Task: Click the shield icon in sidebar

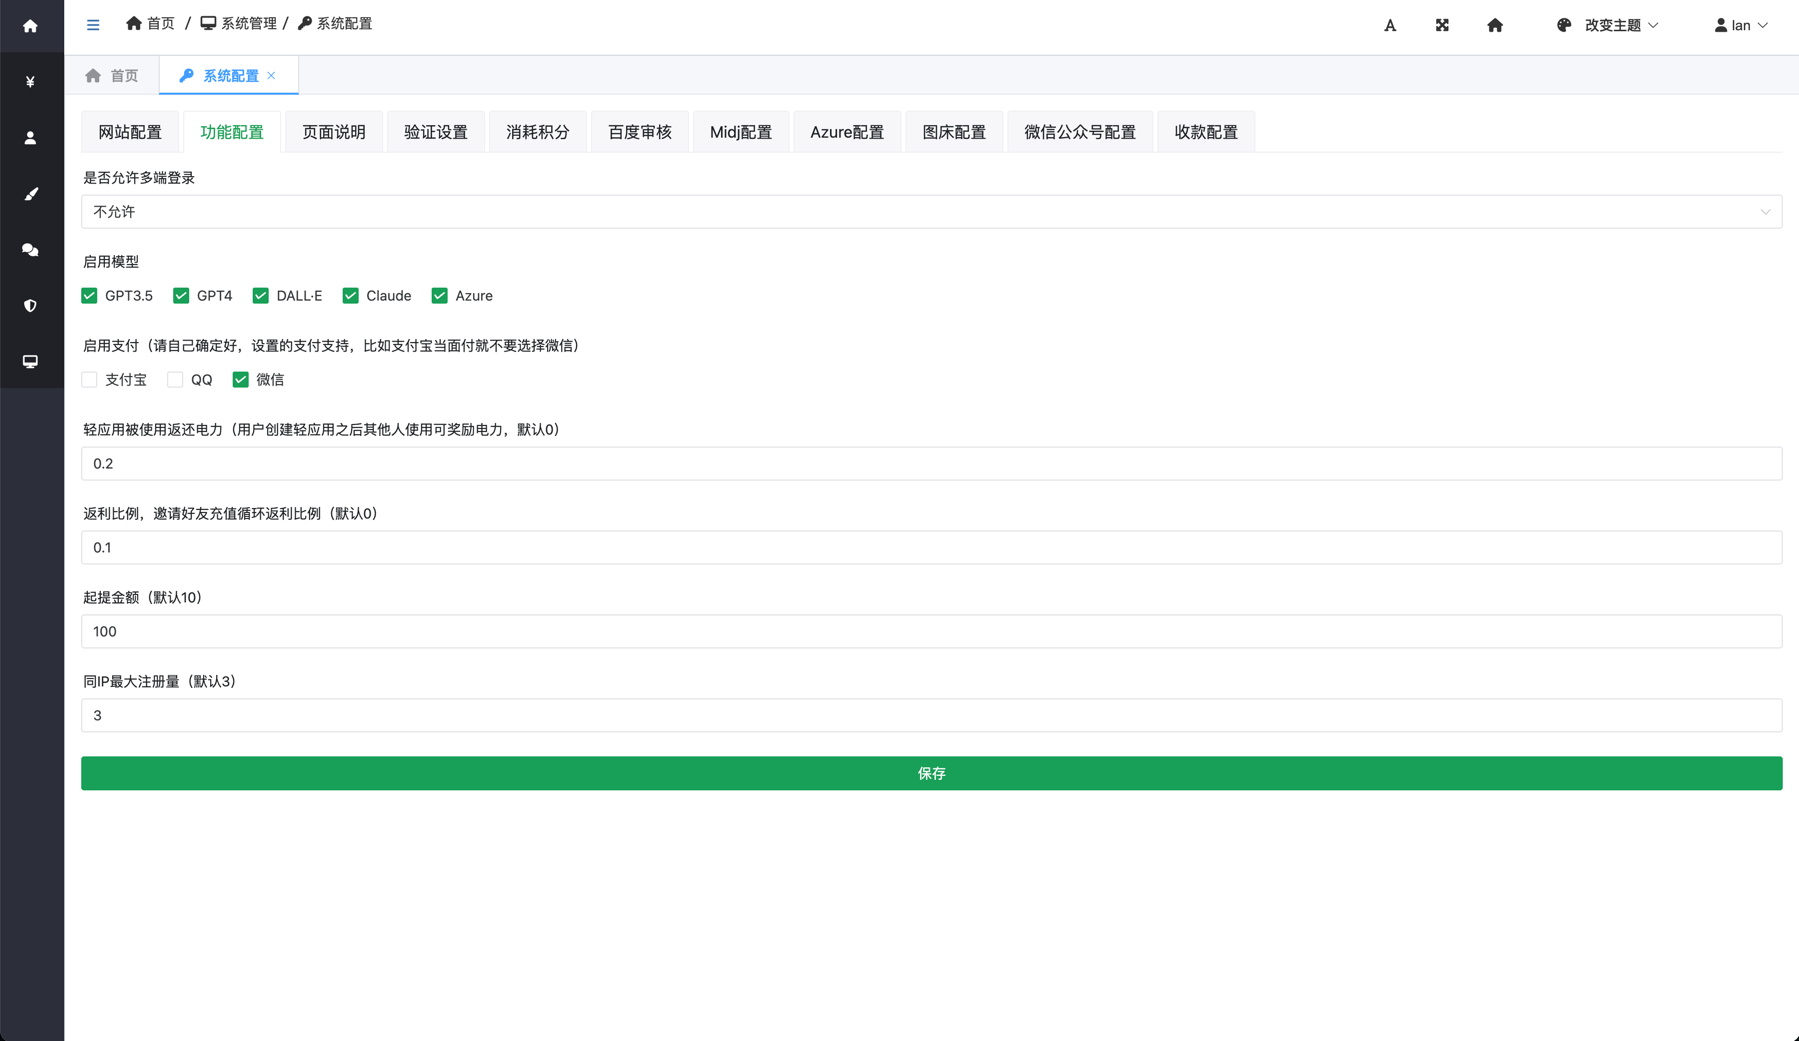Action: pos(30,306)
